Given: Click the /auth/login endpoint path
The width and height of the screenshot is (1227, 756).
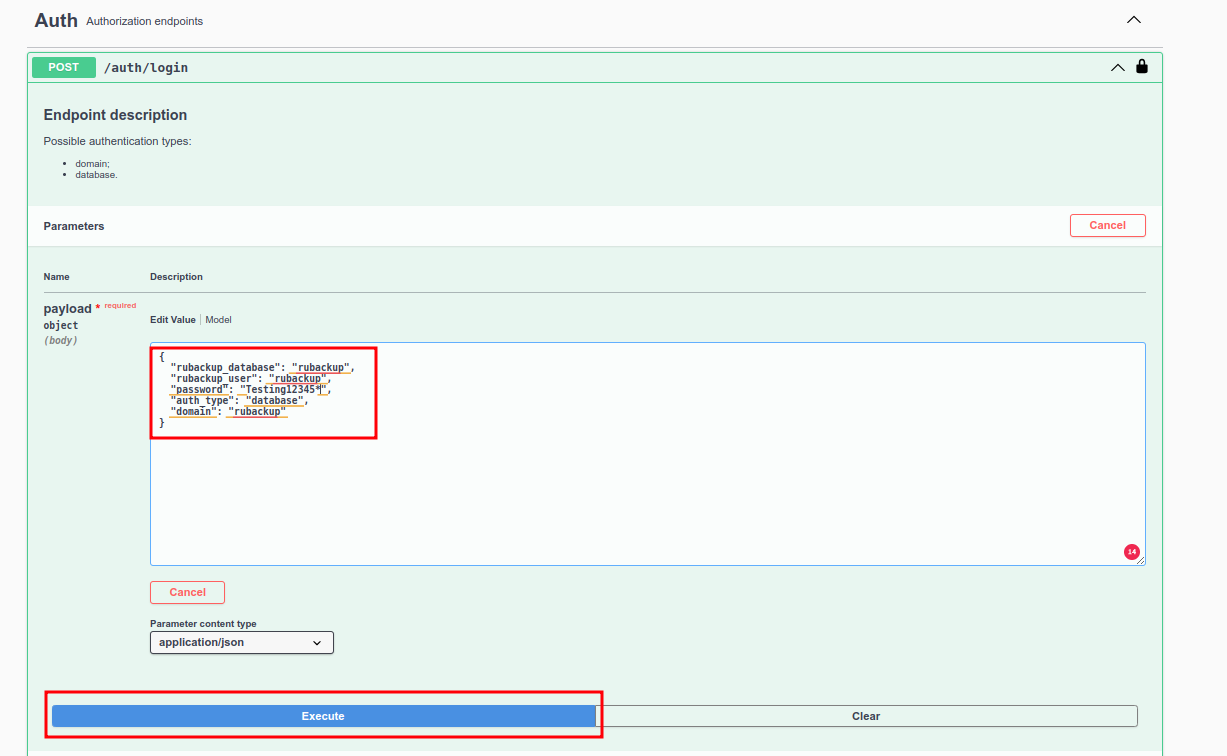Looking at the screenshot, I should 146,68.
